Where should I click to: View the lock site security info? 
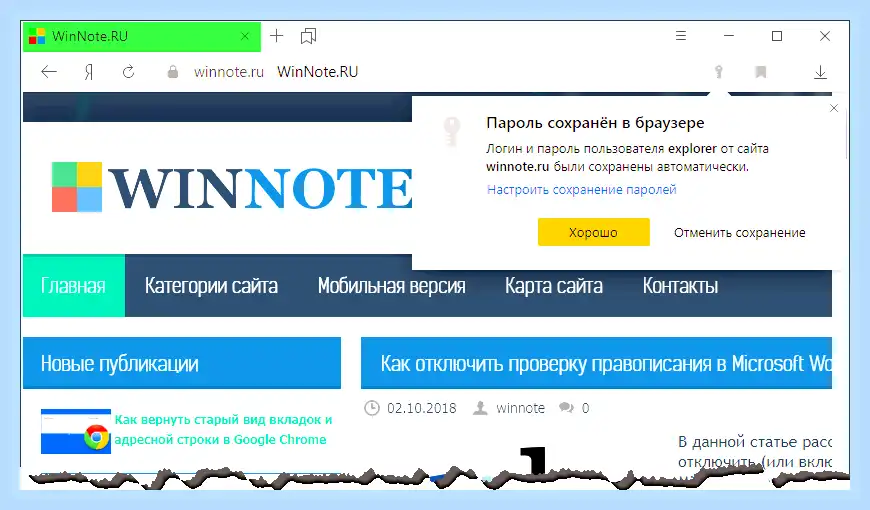click(173, 72)
